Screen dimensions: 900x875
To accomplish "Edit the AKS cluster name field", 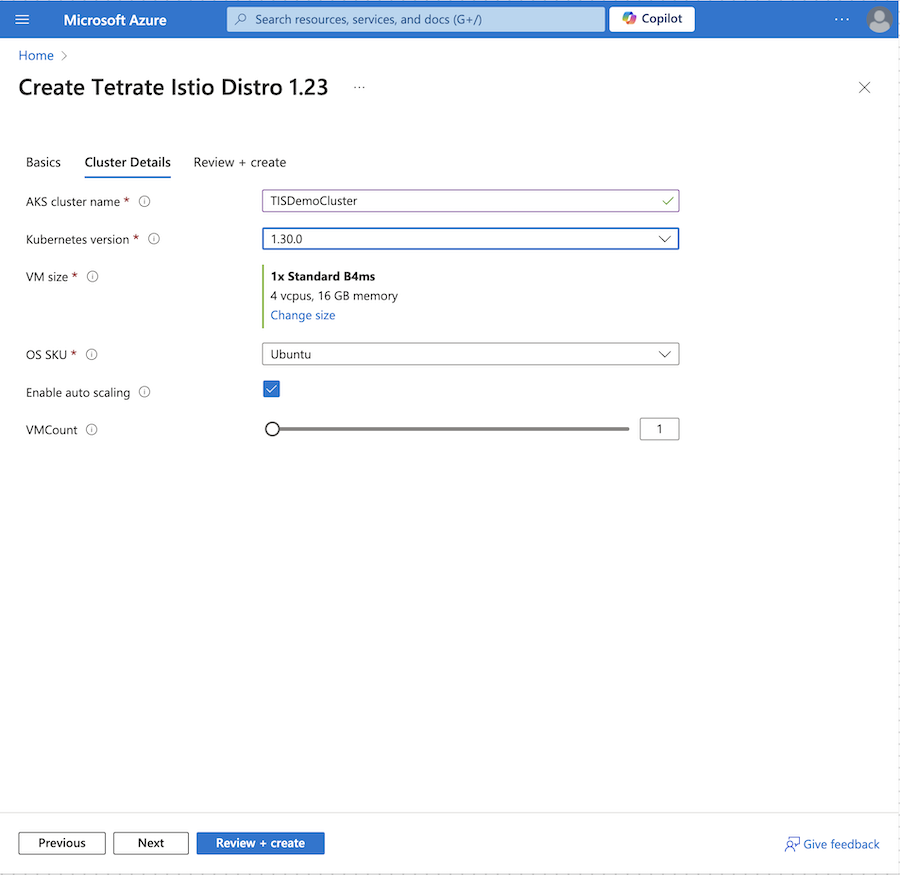I will [470, 201].
